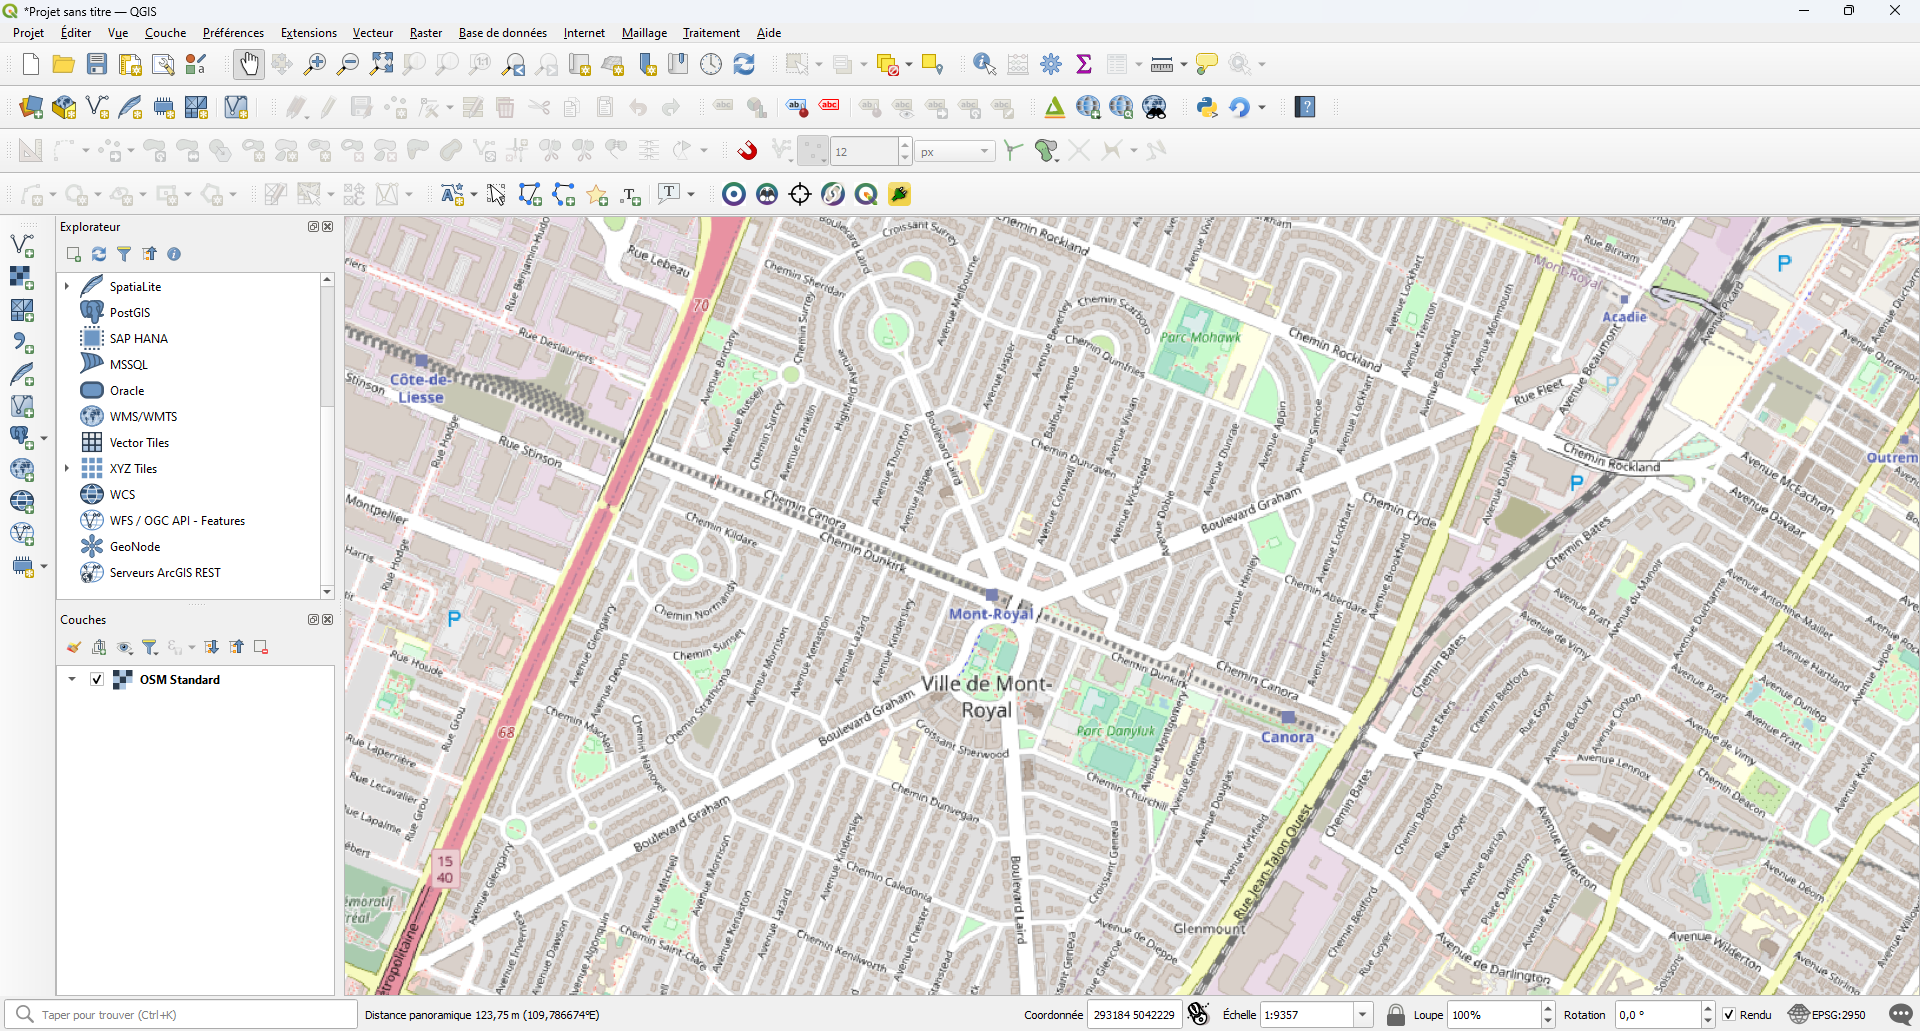Open the Python console
The width and height of the screenshot is (1920, 1031).
point(1207,108)
